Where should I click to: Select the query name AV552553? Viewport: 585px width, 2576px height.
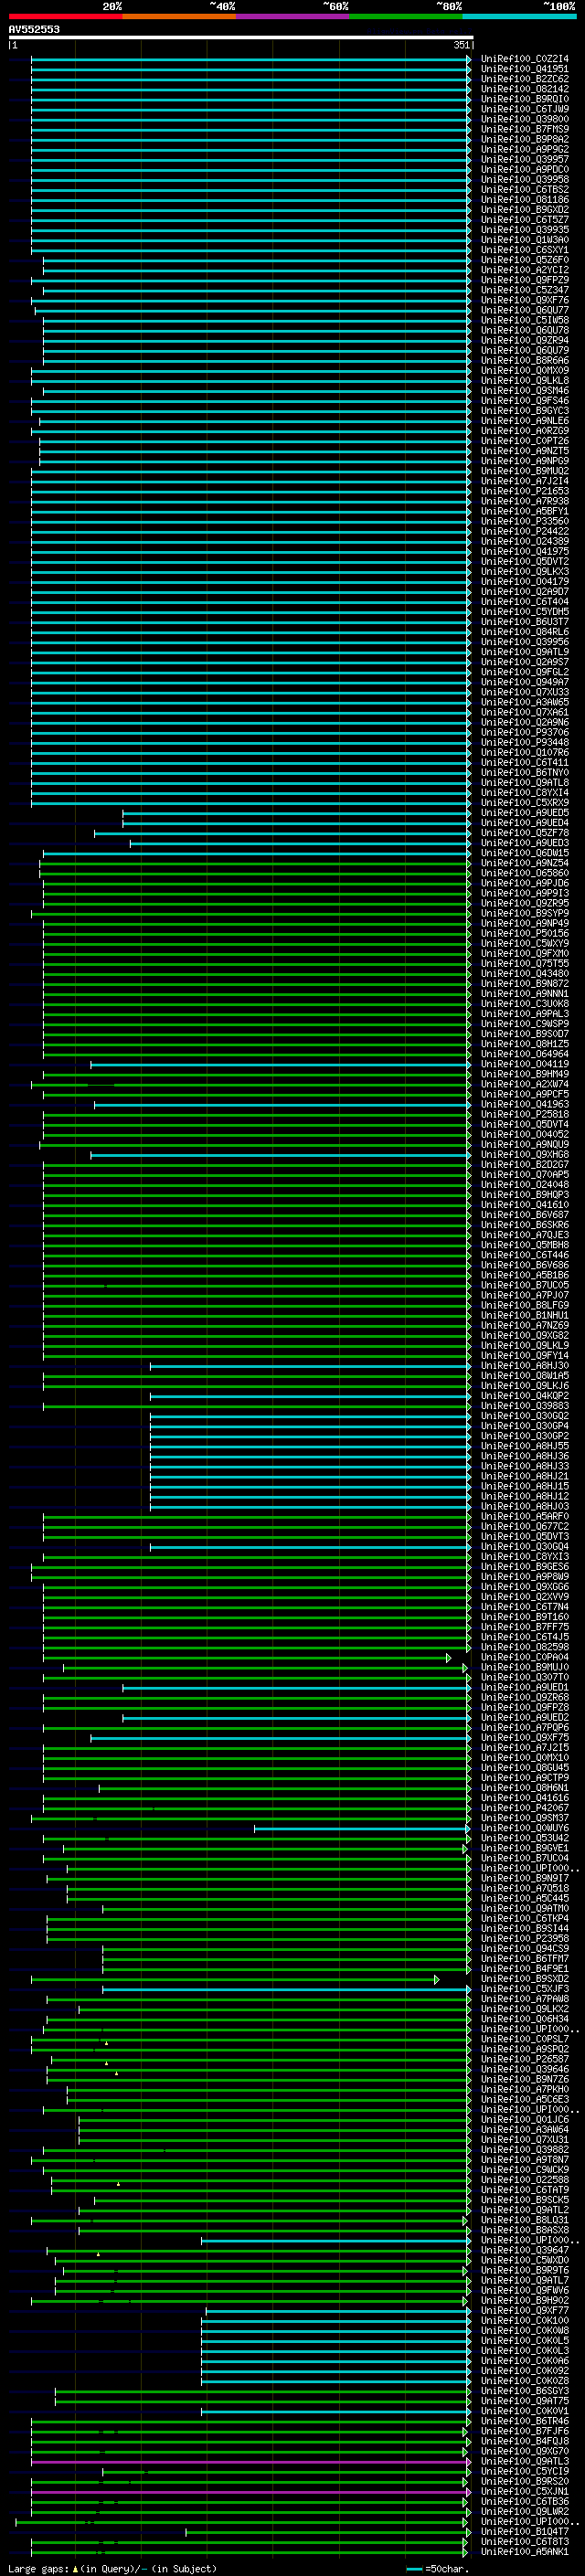[x=34, y=29]
